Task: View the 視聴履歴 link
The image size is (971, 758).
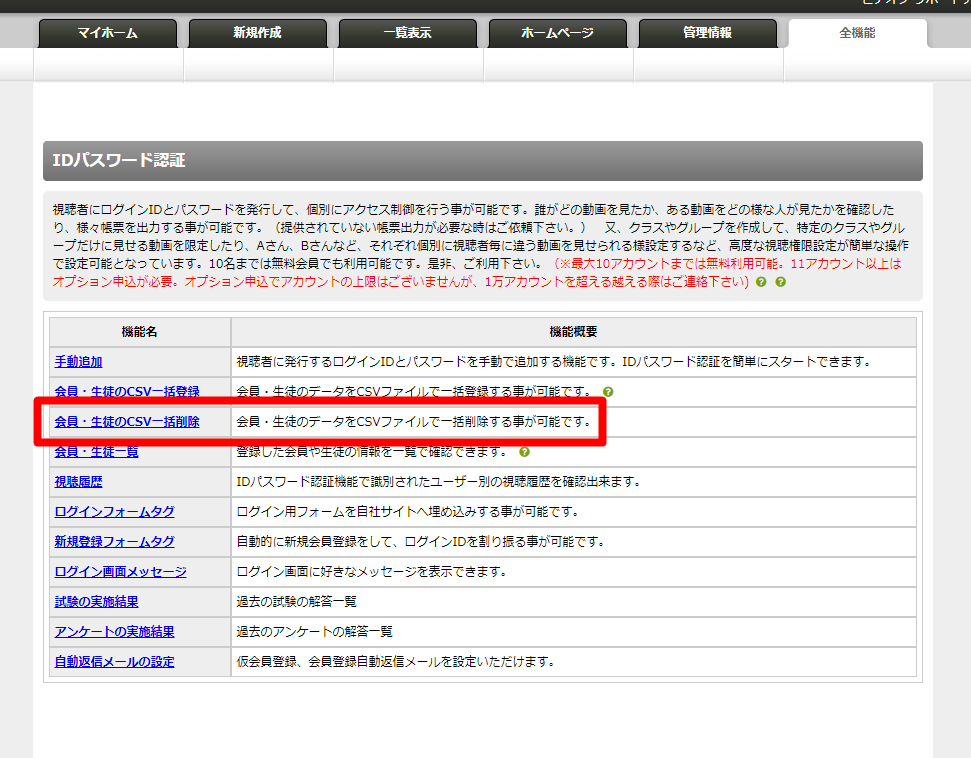Action: pos(78,482)
